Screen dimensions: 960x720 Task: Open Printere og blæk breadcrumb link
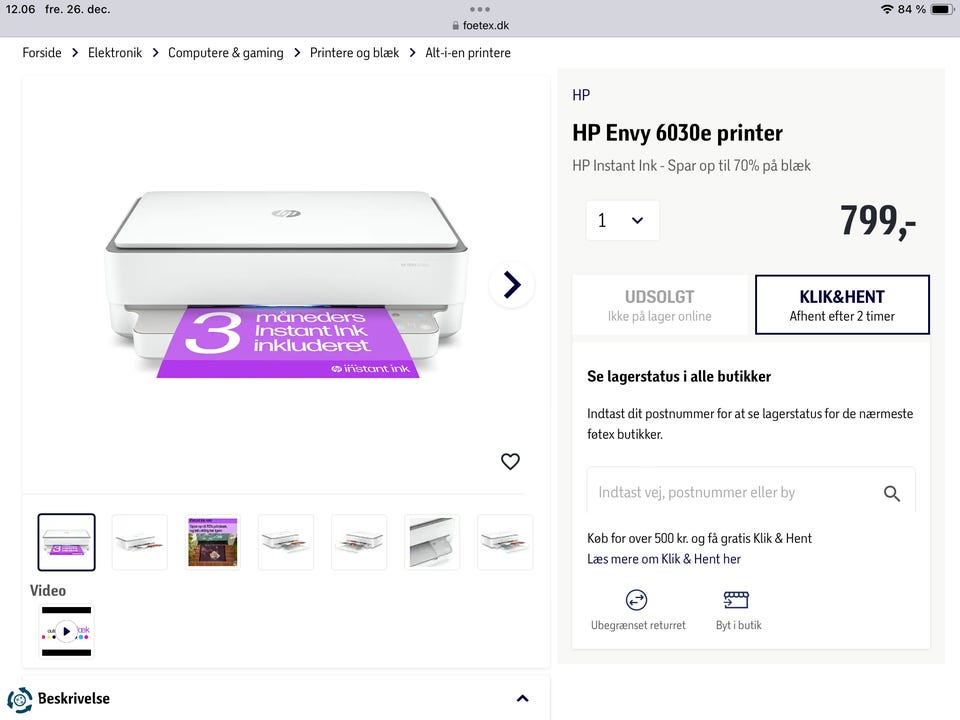354,53
